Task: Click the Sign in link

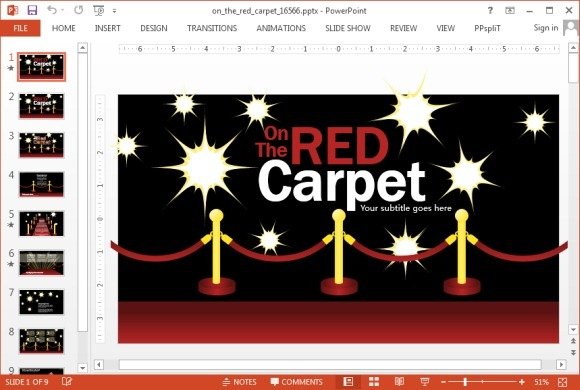Action: 546,28
